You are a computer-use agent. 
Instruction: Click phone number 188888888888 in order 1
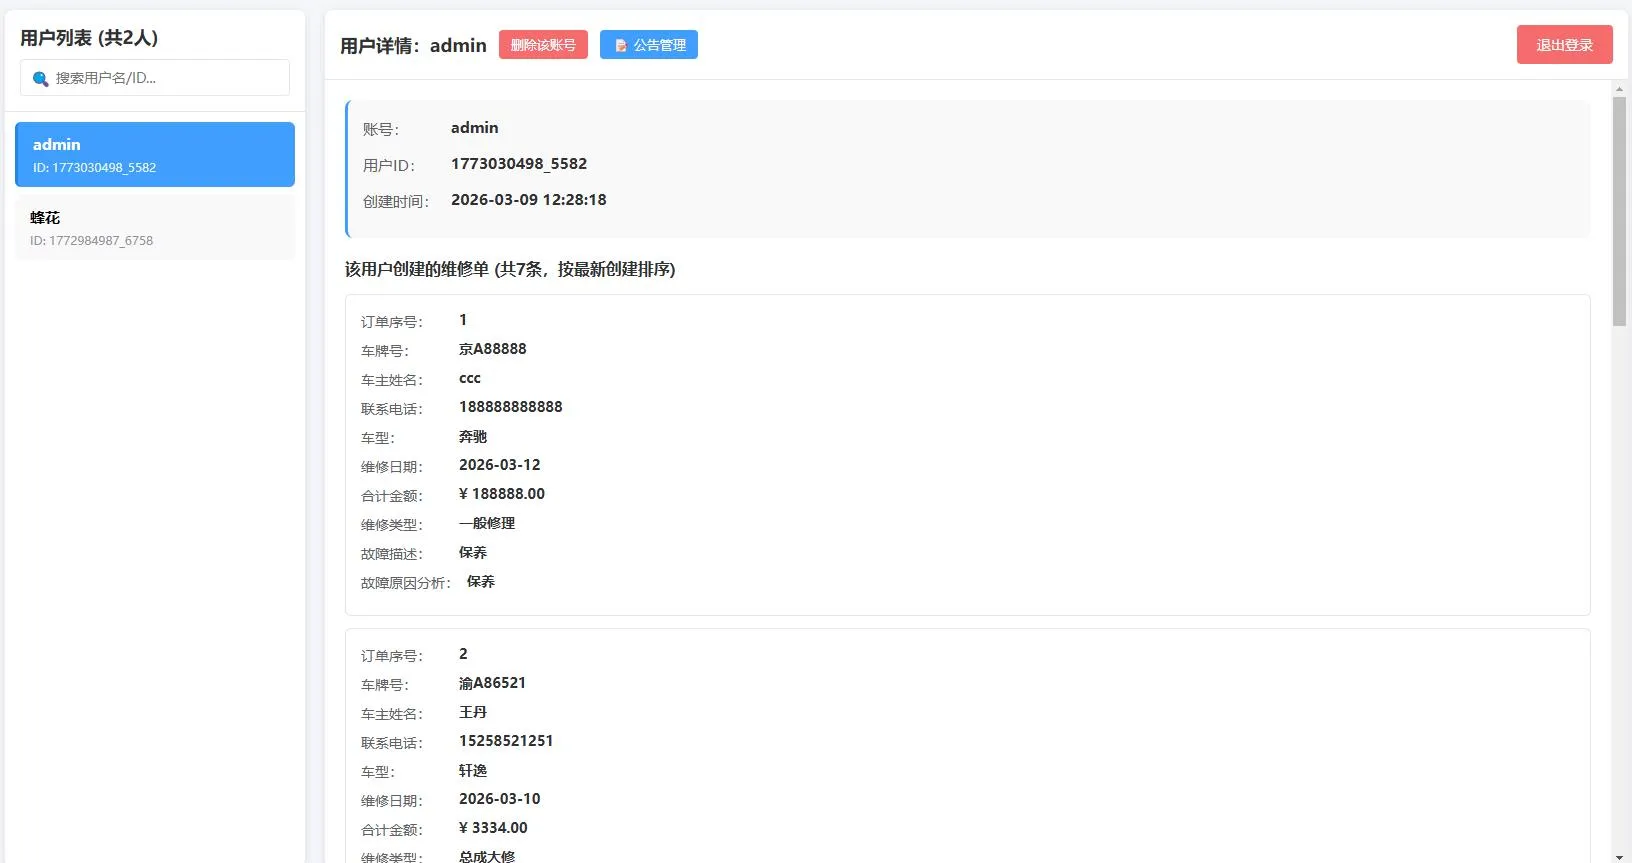pyautogui.click(x=510, y=407)
